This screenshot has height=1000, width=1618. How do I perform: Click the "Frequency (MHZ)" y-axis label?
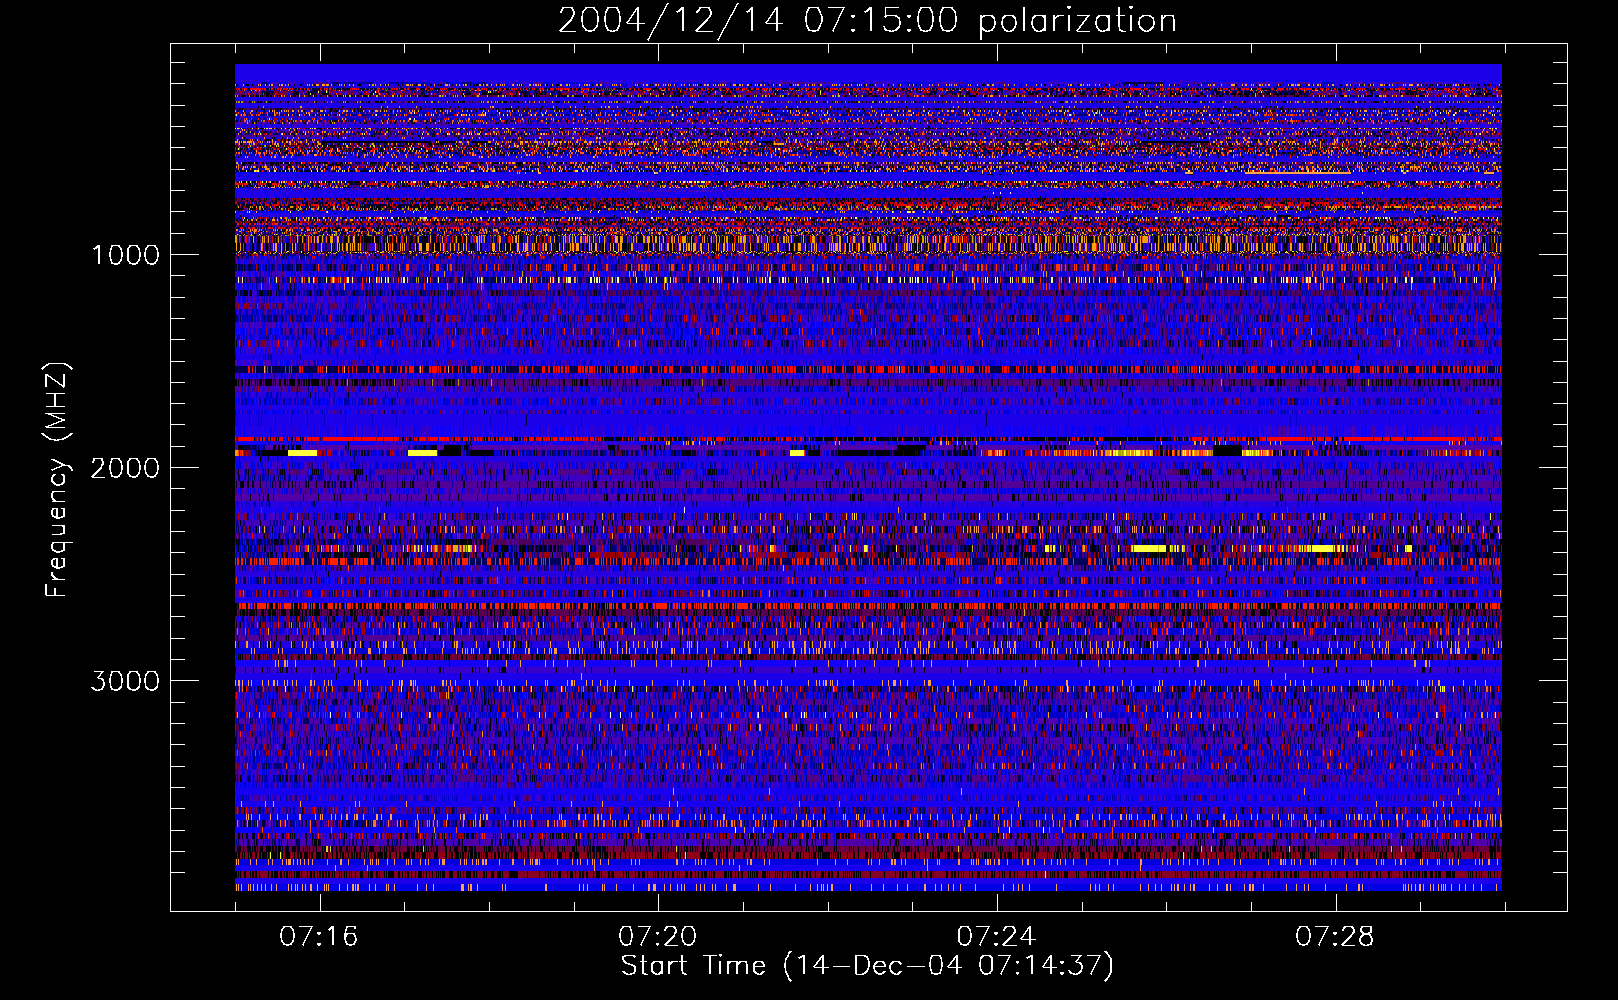(x=57, y=479)
